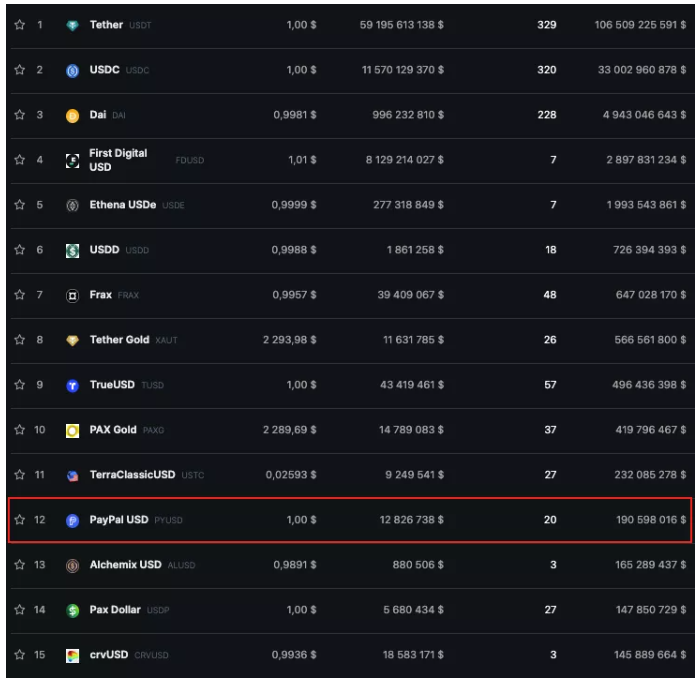
Task: Toggle the favorite star for USDD
Action: pyautogui.click(x=18, y=250)
